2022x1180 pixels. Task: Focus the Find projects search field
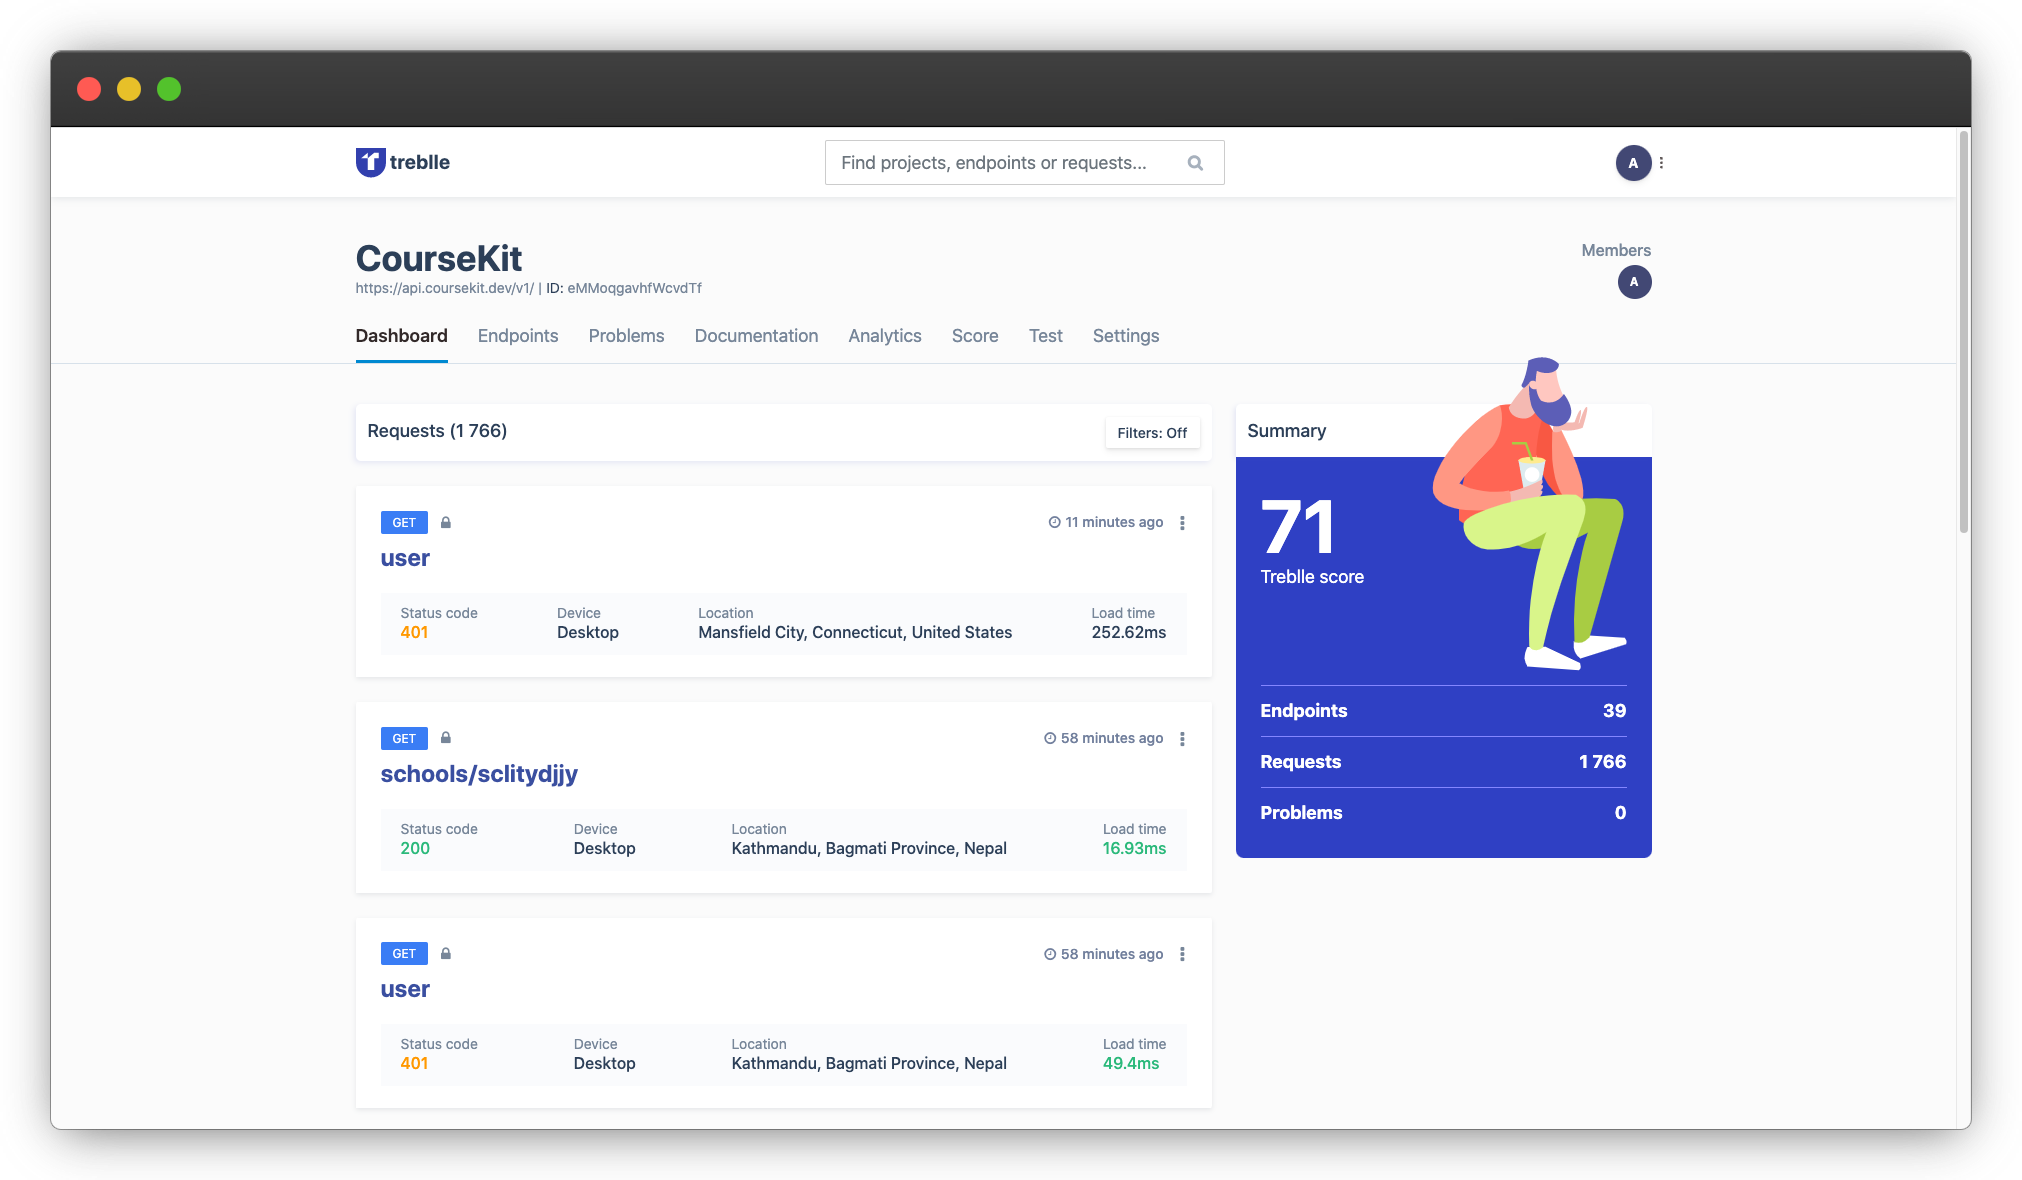point(1024,163)
